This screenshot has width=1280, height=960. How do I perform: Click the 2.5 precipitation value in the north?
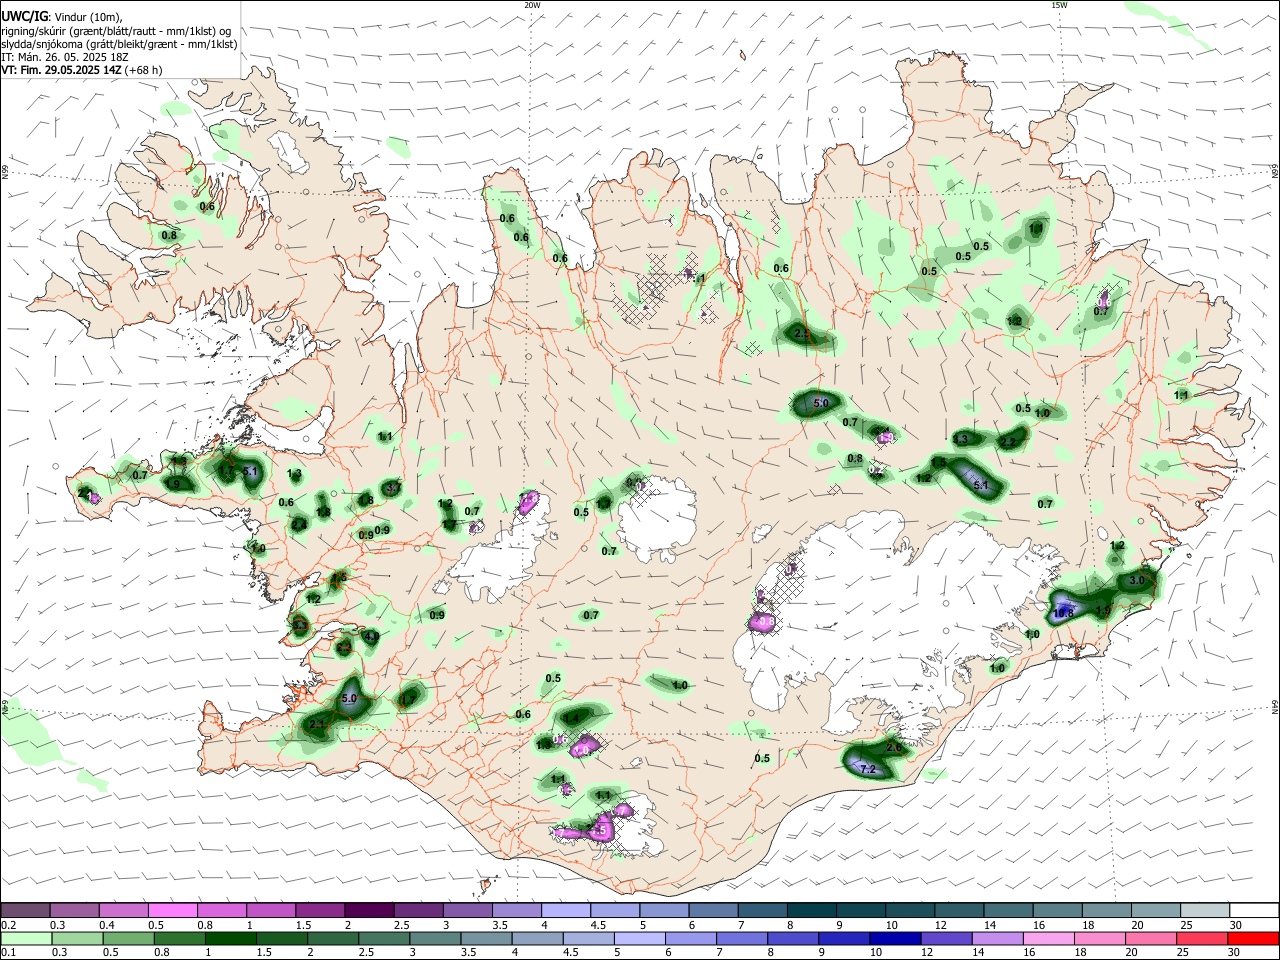click(802, 333)
